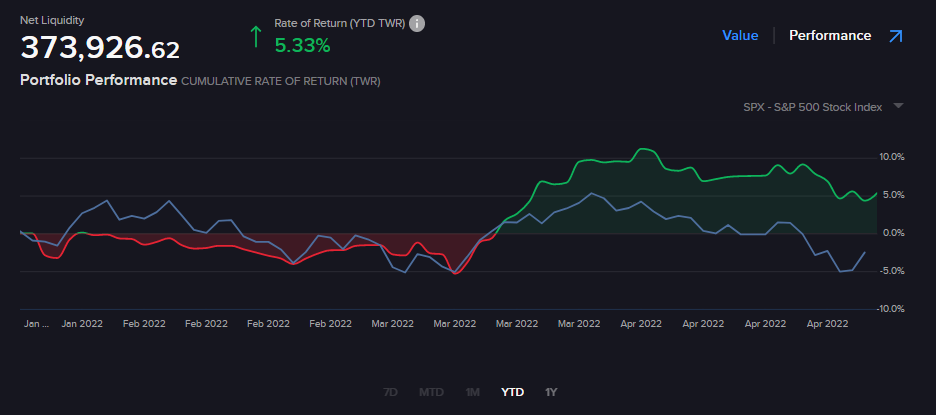
Task: Click the green up arrow return indicator
Action: coord(256,37)
